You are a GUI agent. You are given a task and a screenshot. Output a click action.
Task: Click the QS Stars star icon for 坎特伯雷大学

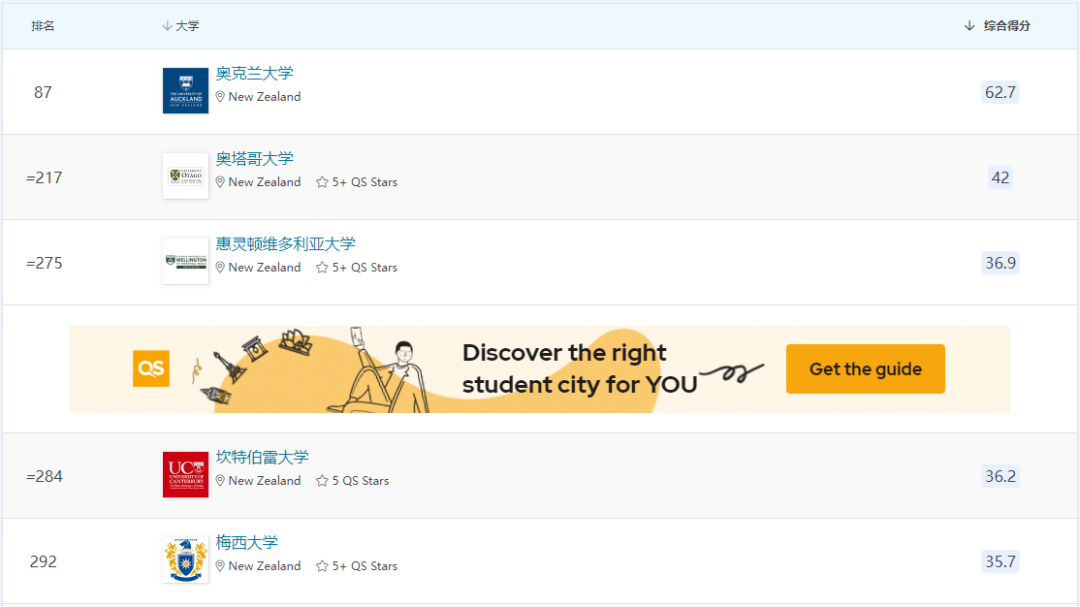click(x=322, y=481)
